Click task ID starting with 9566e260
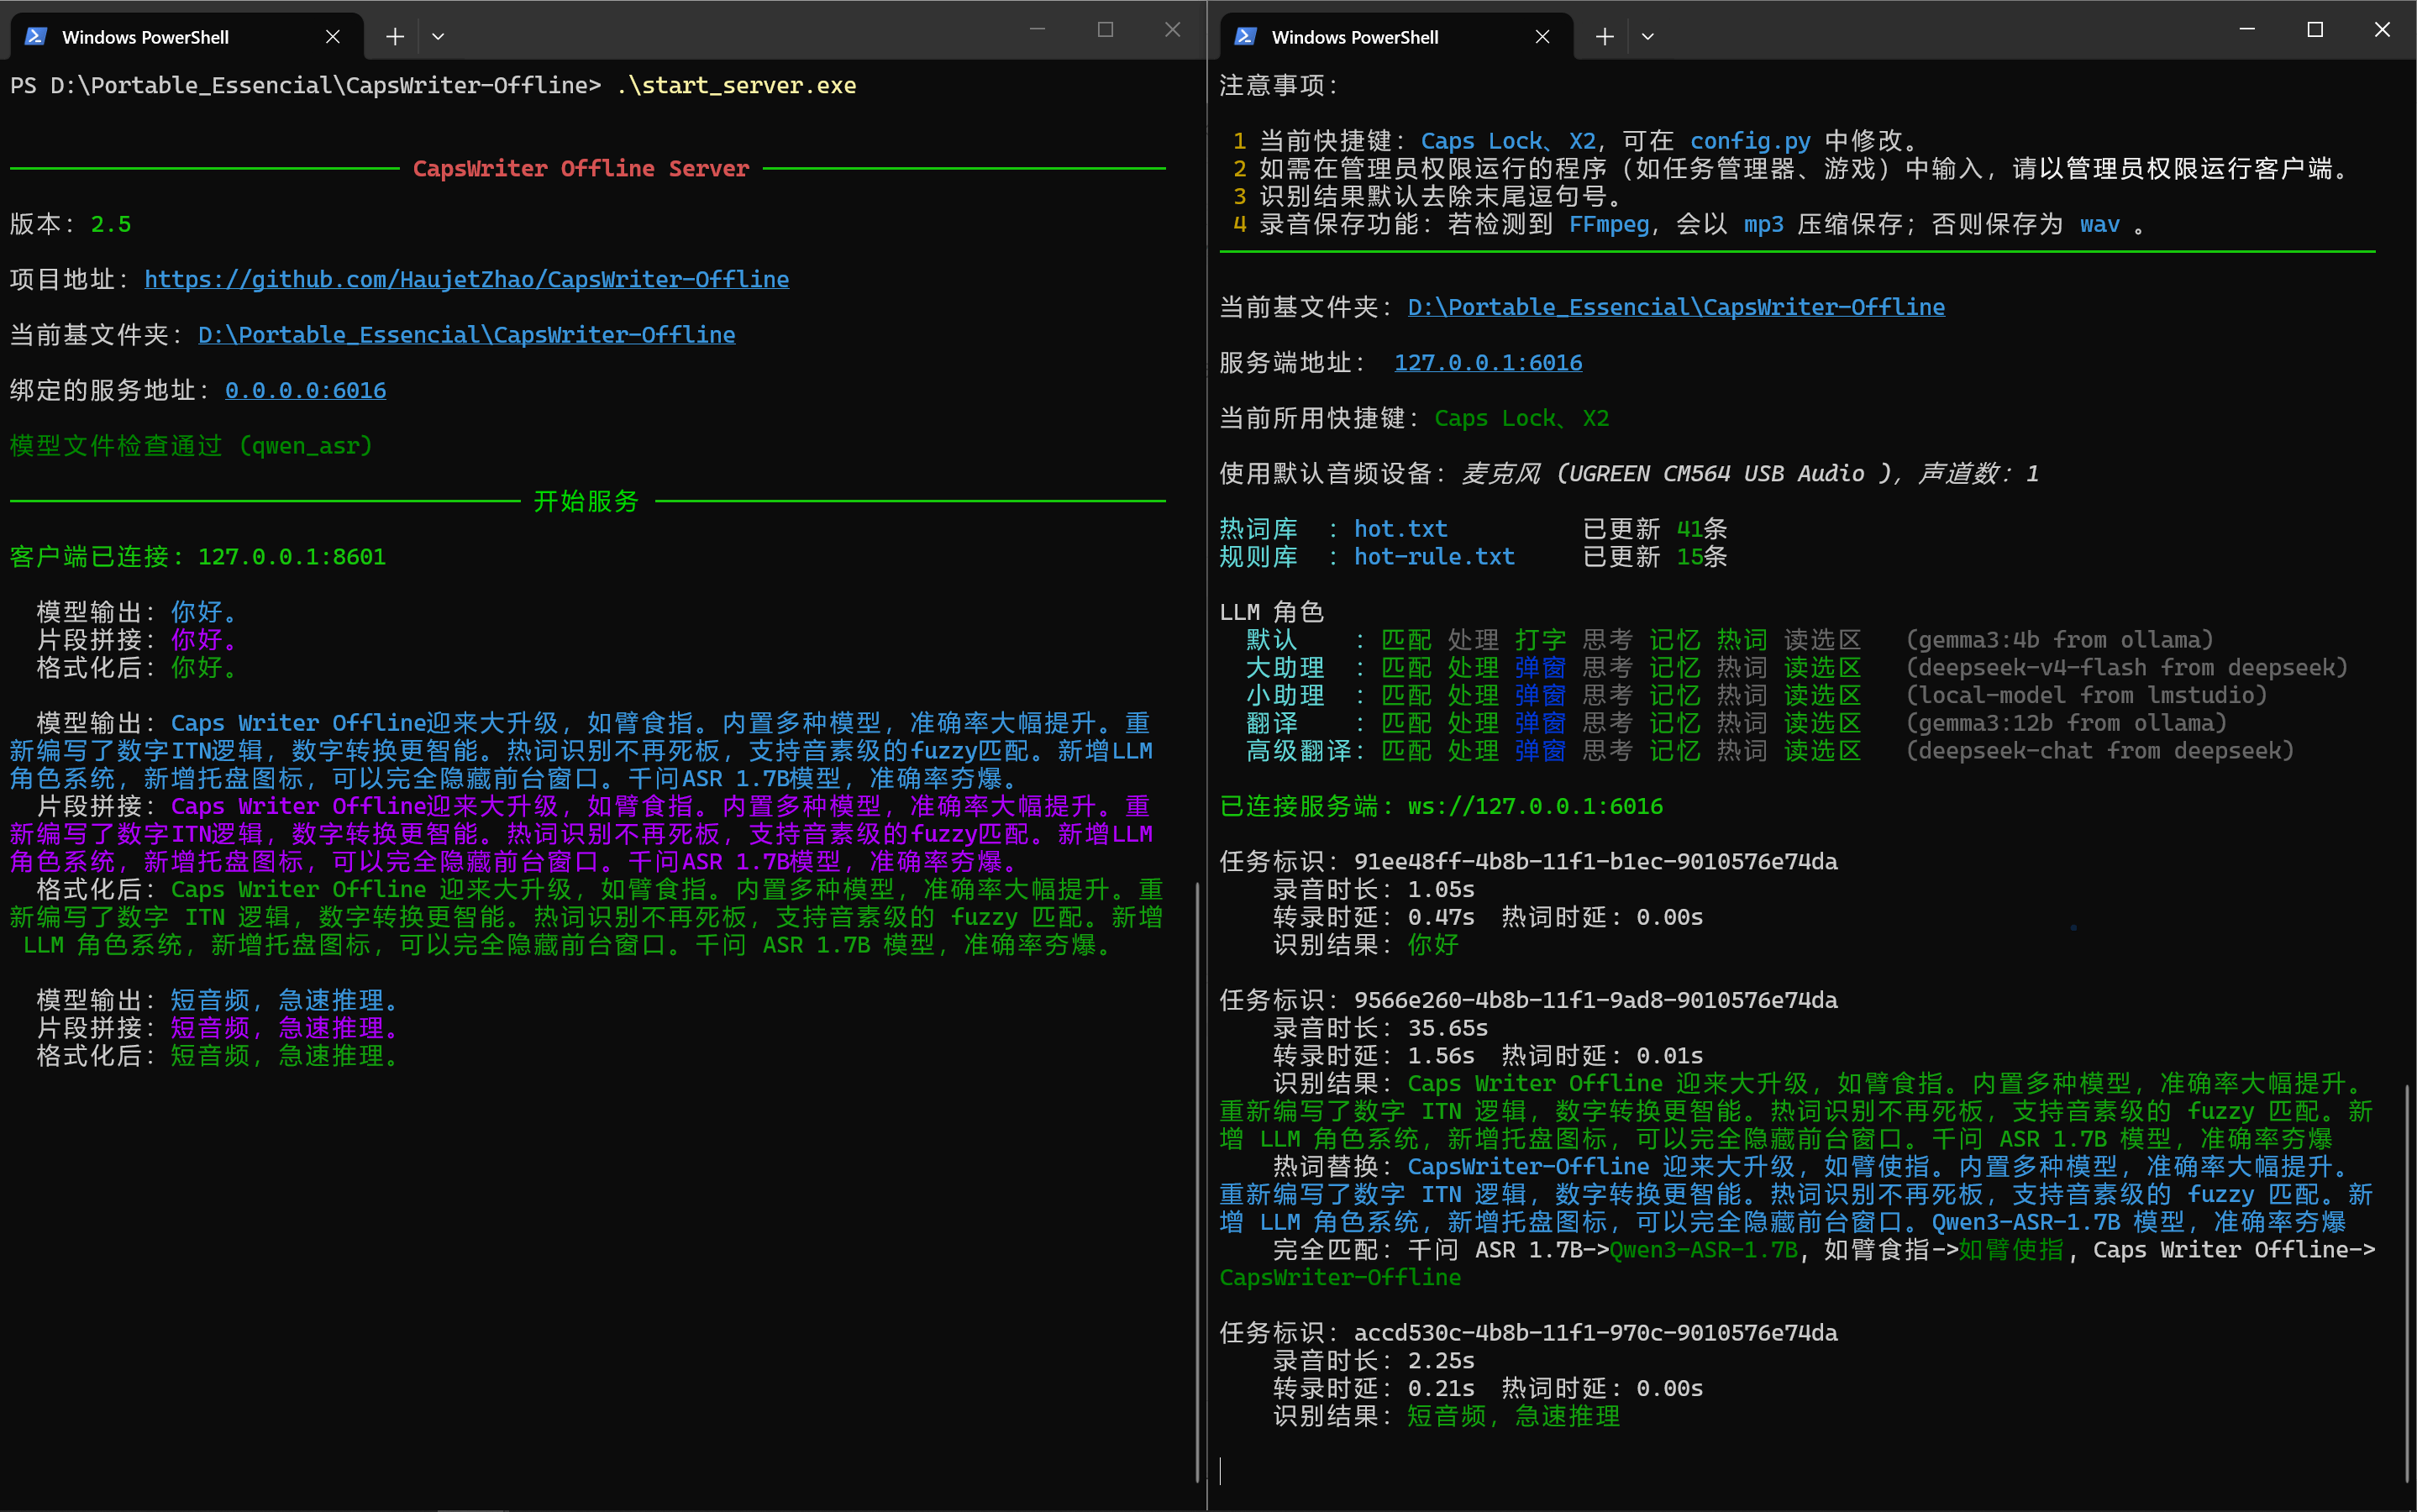Viewport: 2417px width, 1512px height. [1596, 1000]
